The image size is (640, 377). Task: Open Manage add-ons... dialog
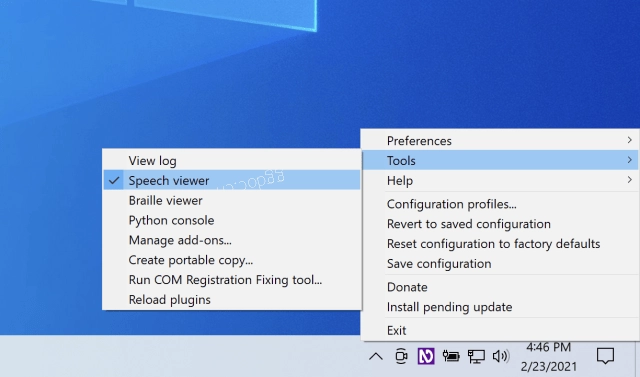[x=232, y=240]
